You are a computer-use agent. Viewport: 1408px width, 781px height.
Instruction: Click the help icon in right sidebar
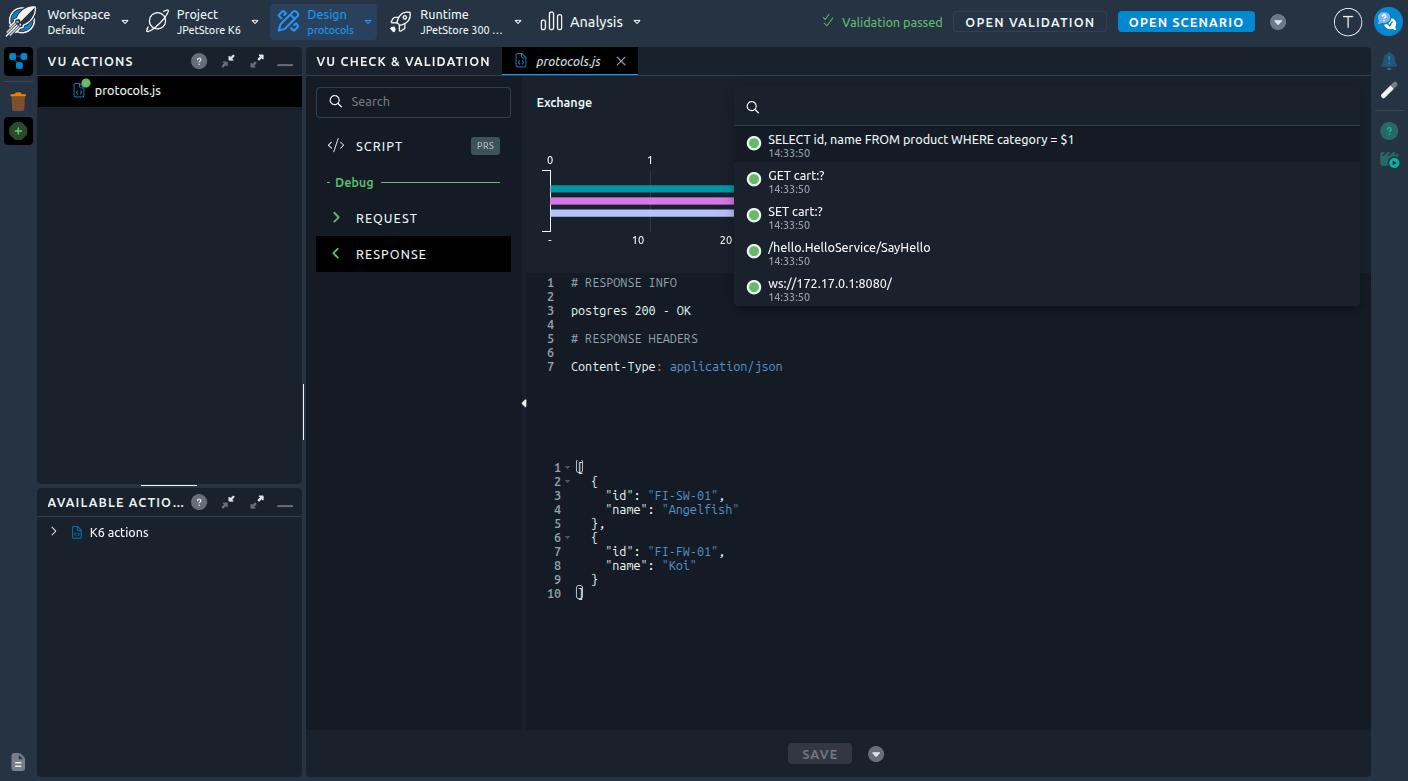coord(1389,131)
